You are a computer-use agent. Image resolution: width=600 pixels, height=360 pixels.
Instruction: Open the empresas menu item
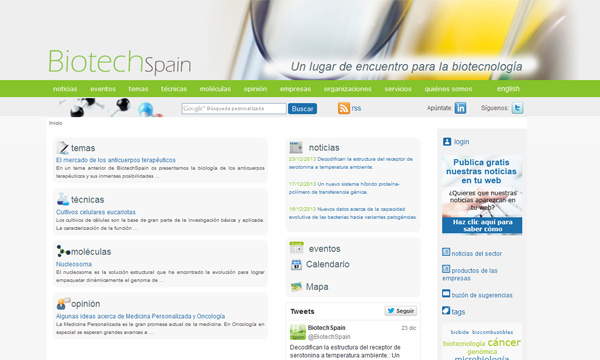pyautogui.click(x=295, y=89)
